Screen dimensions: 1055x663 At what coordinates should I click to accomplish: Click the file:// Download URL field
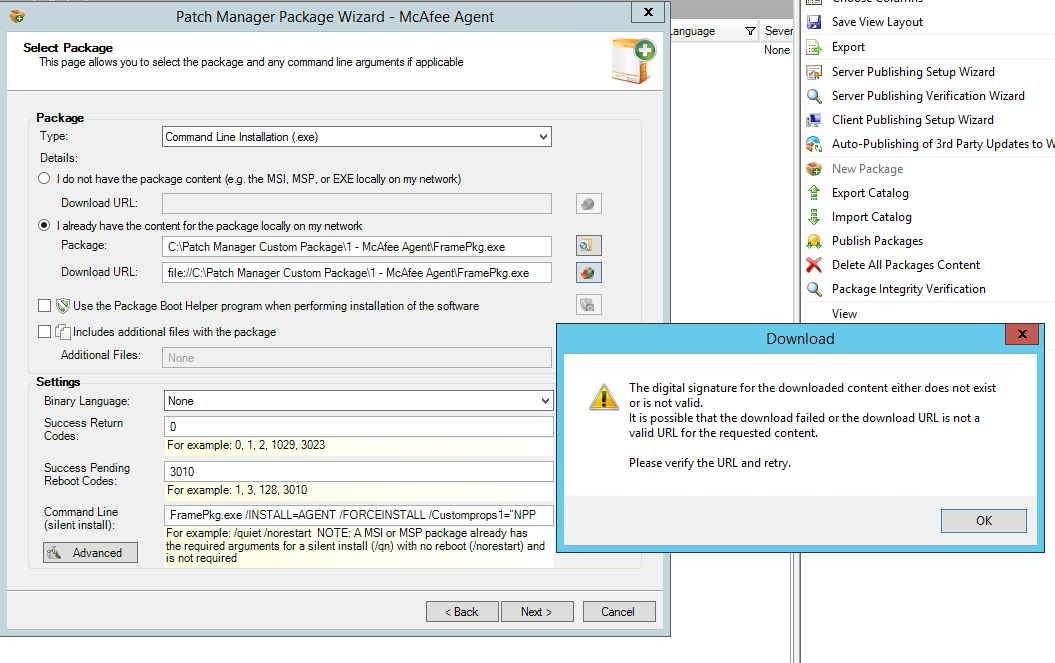pyautogui.click(x=357, y=273)
